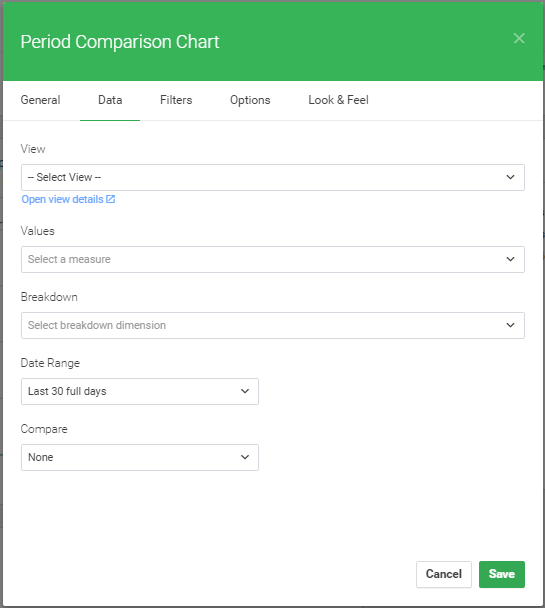Switch to the Look & Feel tab
This screenshot has height=608, width=545.
point(338,100)
